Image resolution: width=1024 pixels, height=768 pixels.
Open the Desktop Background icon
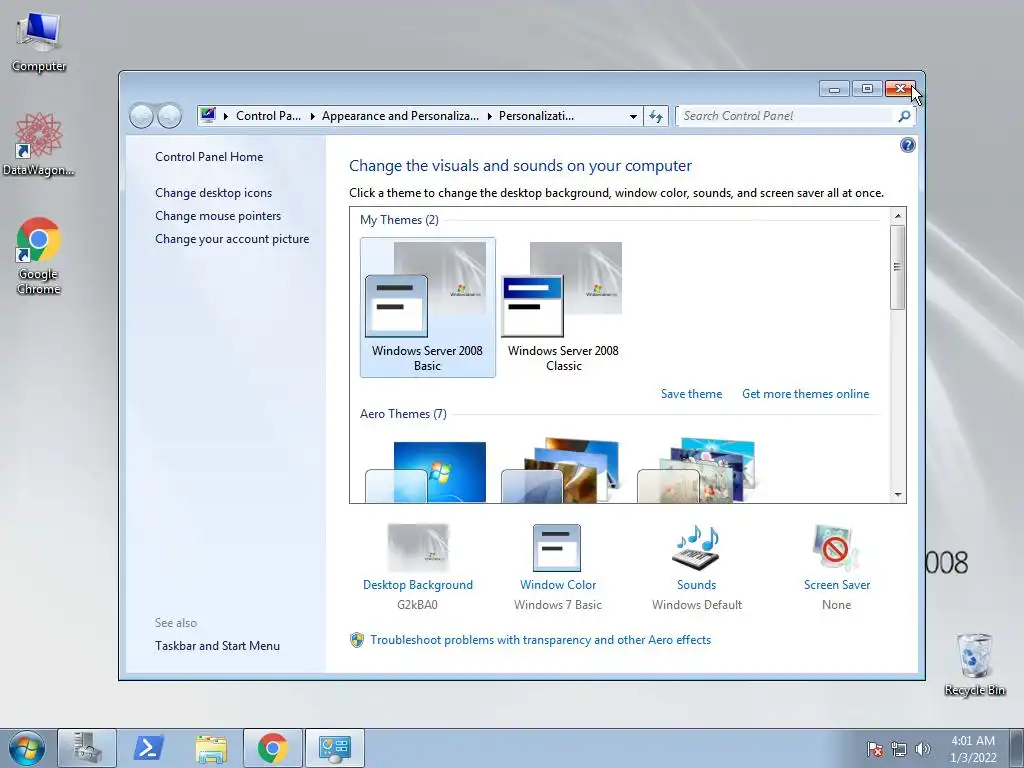click(x=418, y=547)
